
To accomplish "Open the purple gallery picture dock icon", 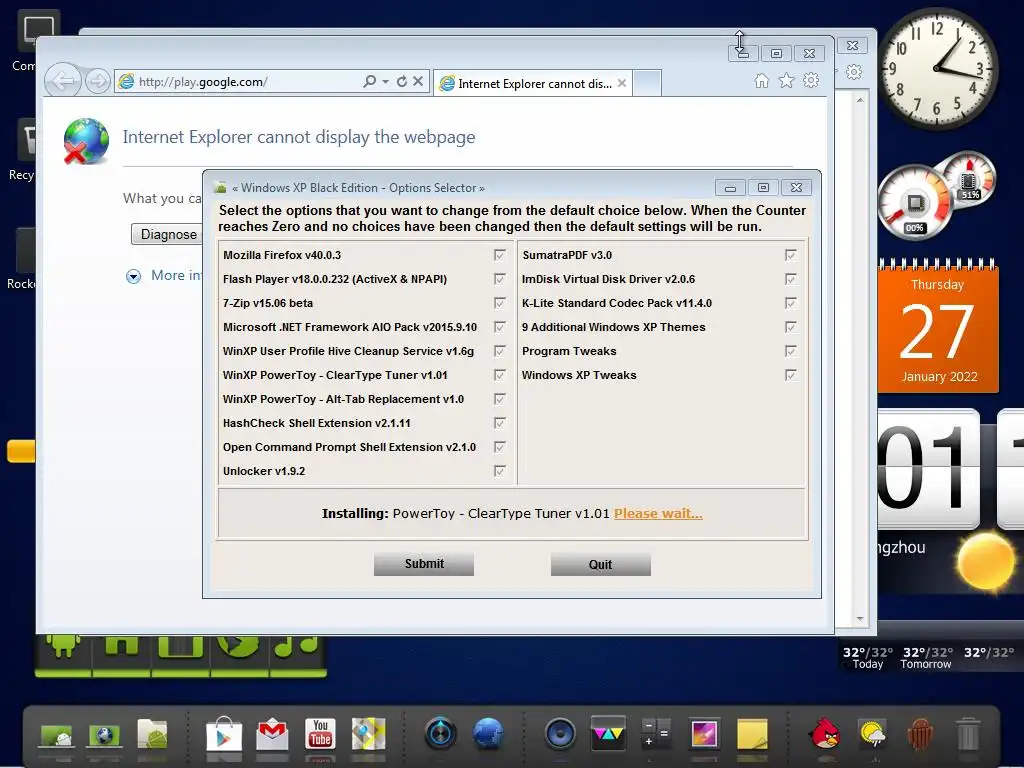I will [704, 733].
